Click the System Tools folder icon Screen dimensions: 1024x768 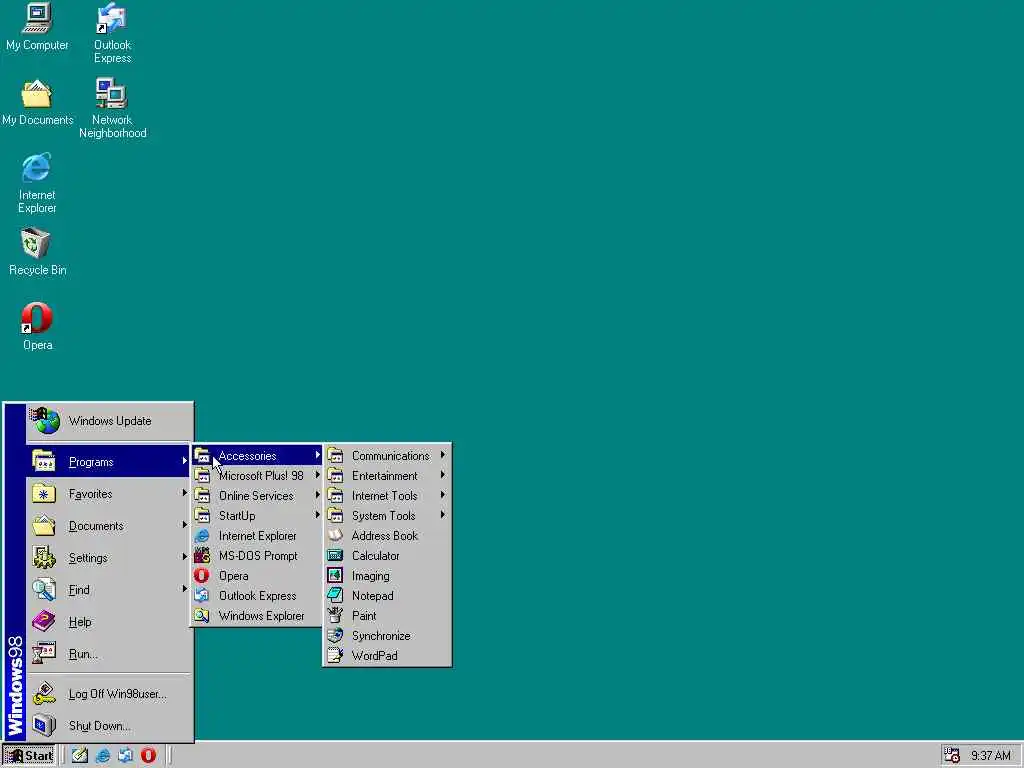335,515
